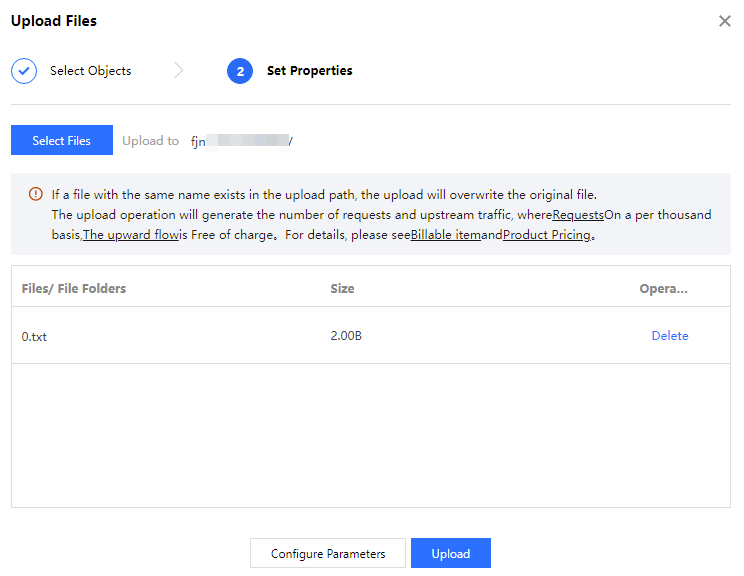Screen dimensions: 744x576
Task: Visit the Product Pricing link
Action: [x=546, y=235]
